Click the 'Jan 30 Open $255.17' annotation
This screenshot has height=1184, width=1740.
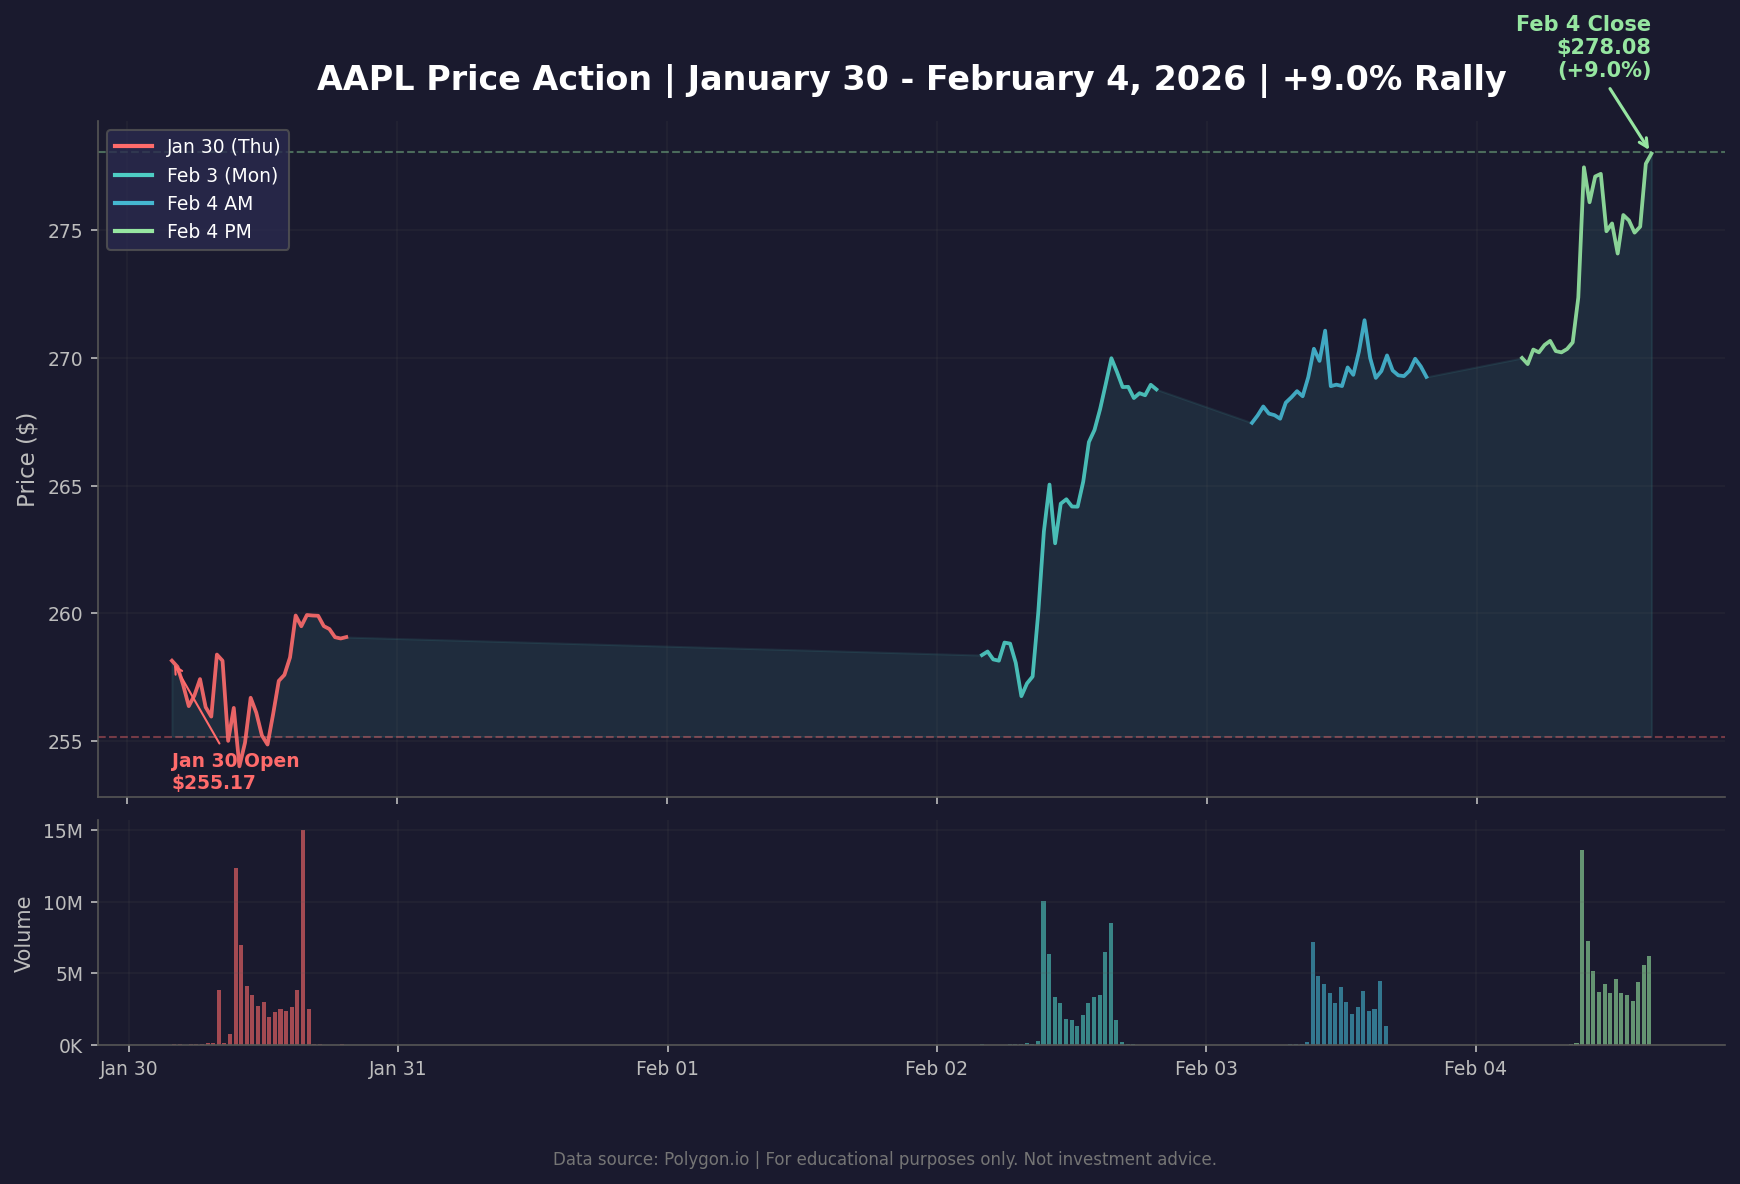[234, 772]
